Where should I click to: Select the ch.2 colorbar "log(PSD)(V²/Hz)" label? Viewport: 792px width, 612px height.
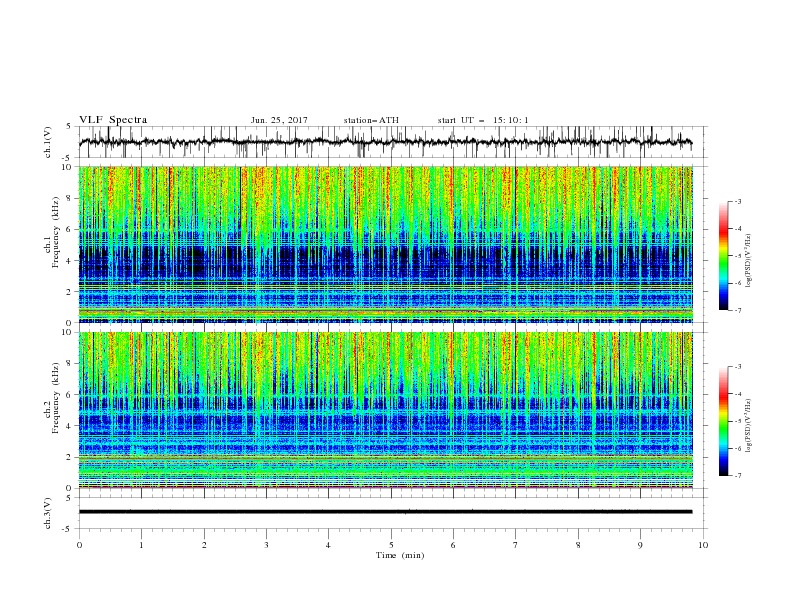(x=749, y=425)
